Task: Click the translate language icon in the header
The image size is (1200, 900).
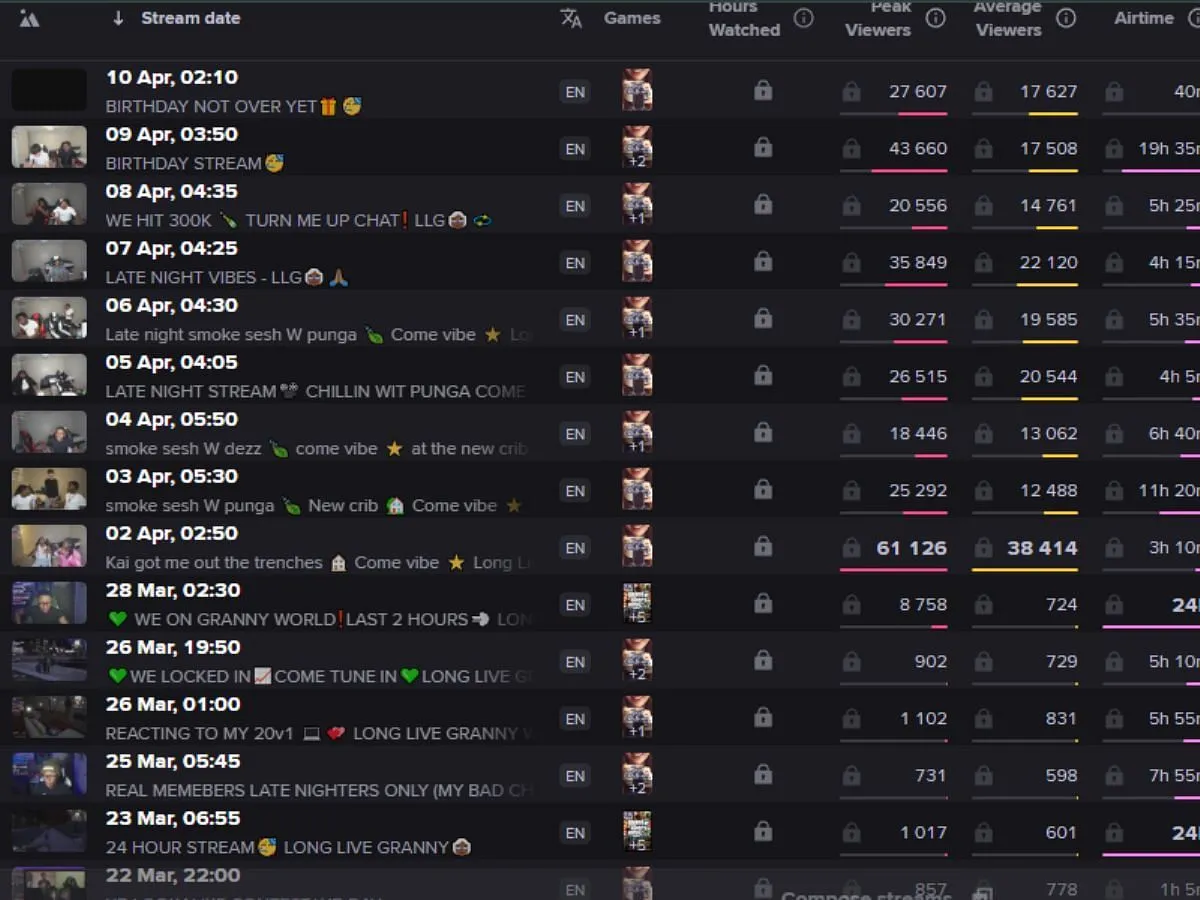Action: click(x=571, y=18)
